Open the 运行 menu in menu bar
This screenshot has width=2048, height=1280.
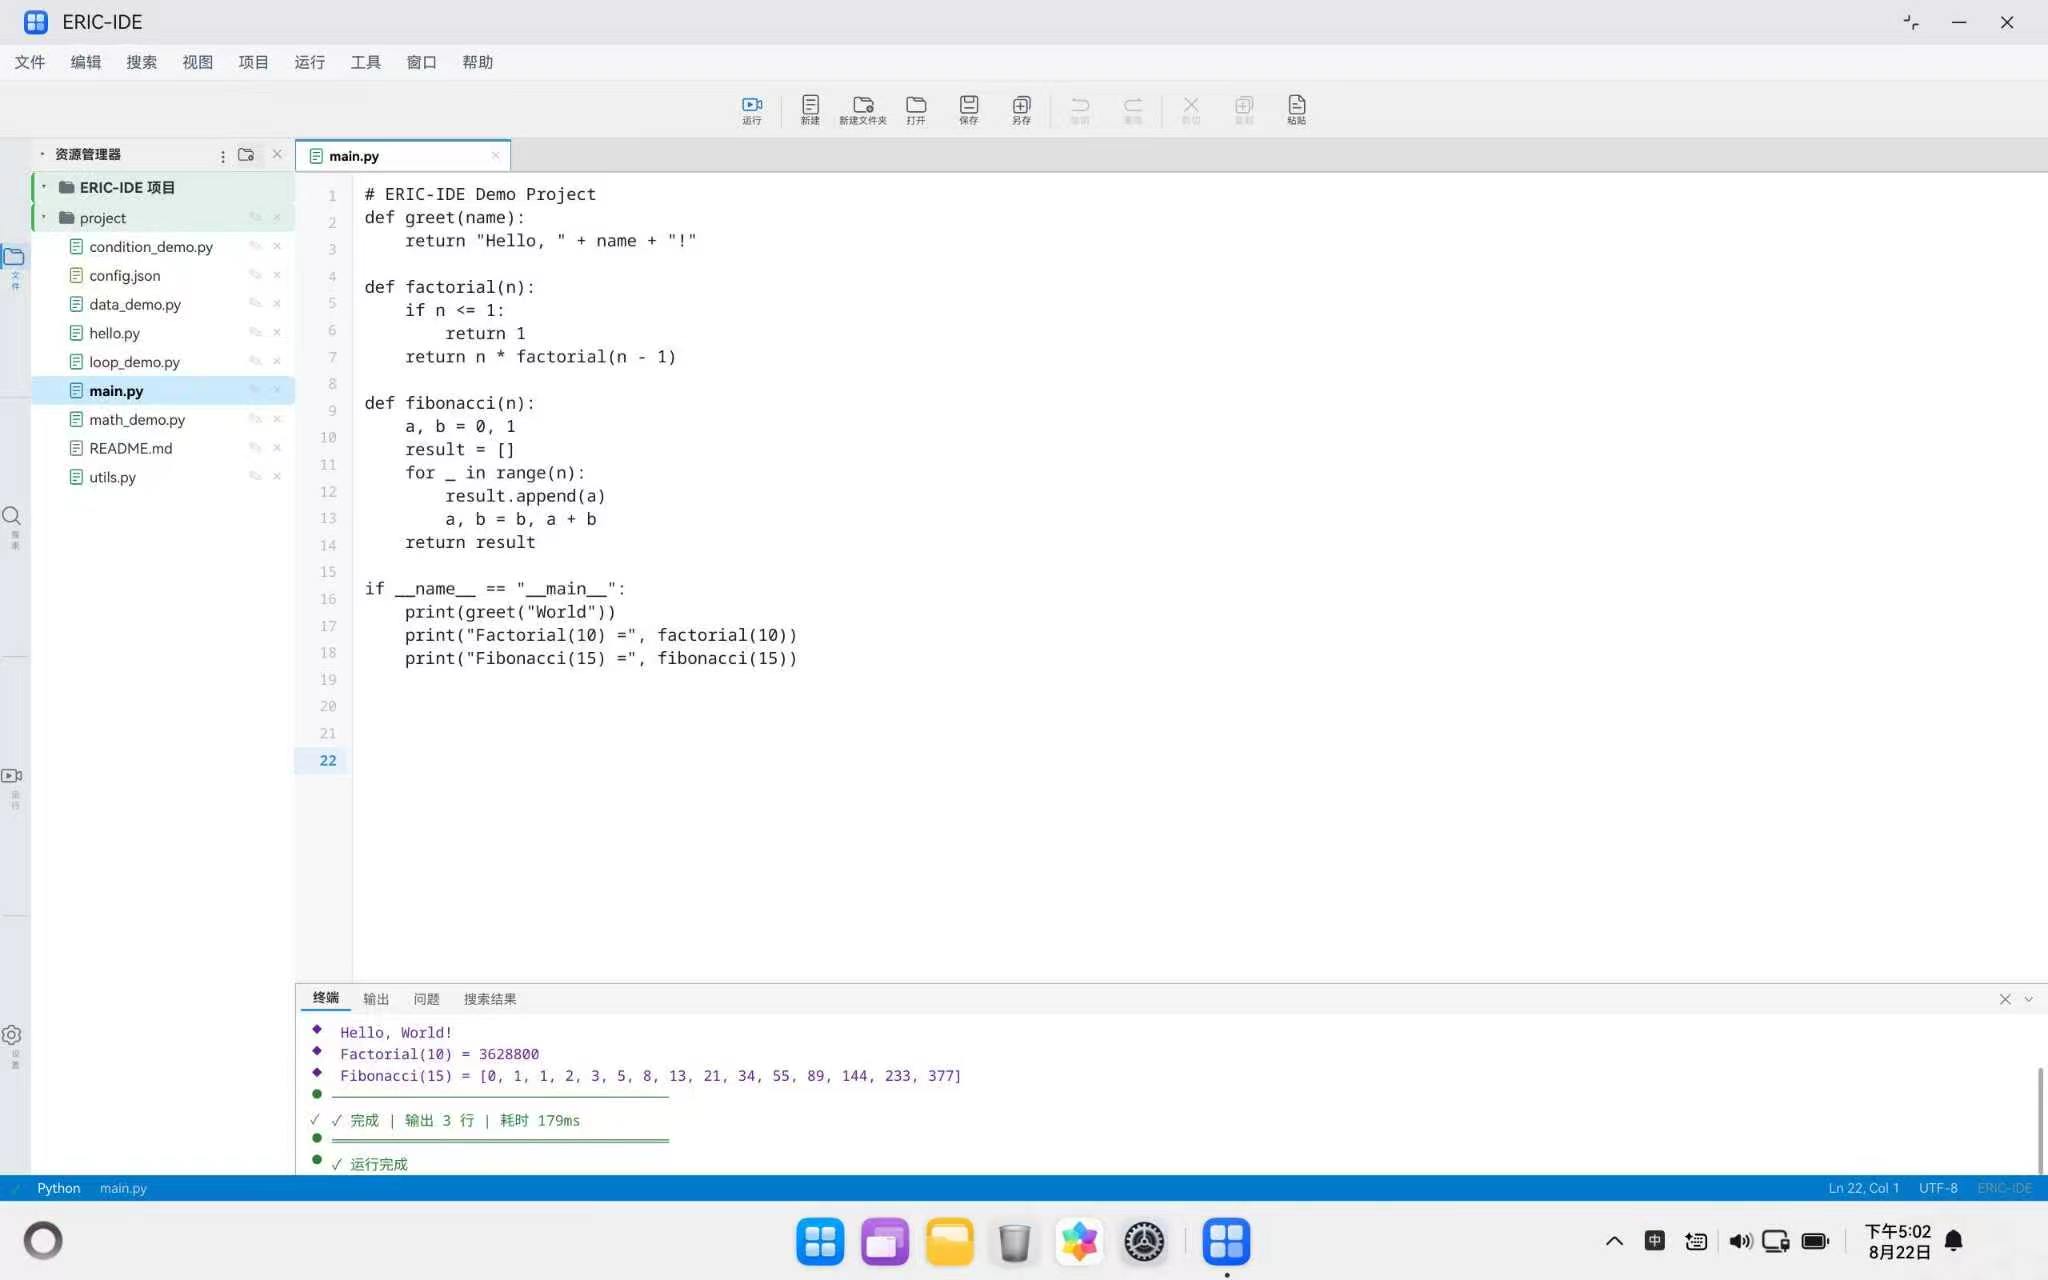point(310,62)
